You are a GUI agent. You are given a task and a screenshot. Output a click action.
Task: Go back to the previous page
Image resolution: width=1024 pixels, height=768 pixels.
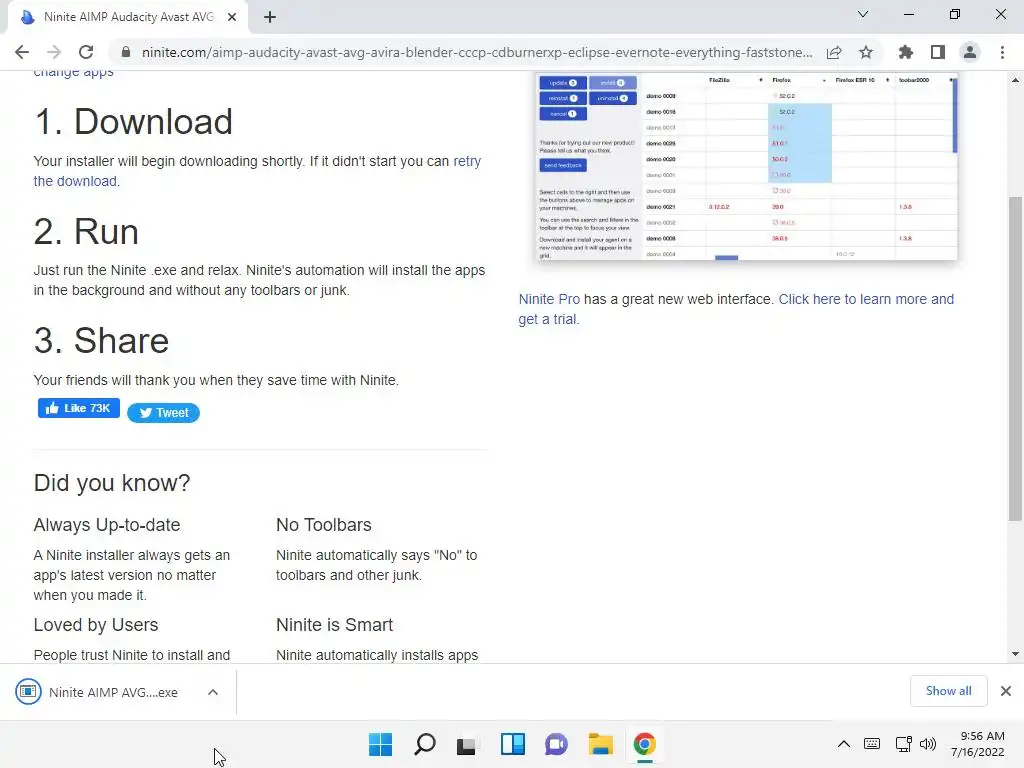click(x=22, y=52)
